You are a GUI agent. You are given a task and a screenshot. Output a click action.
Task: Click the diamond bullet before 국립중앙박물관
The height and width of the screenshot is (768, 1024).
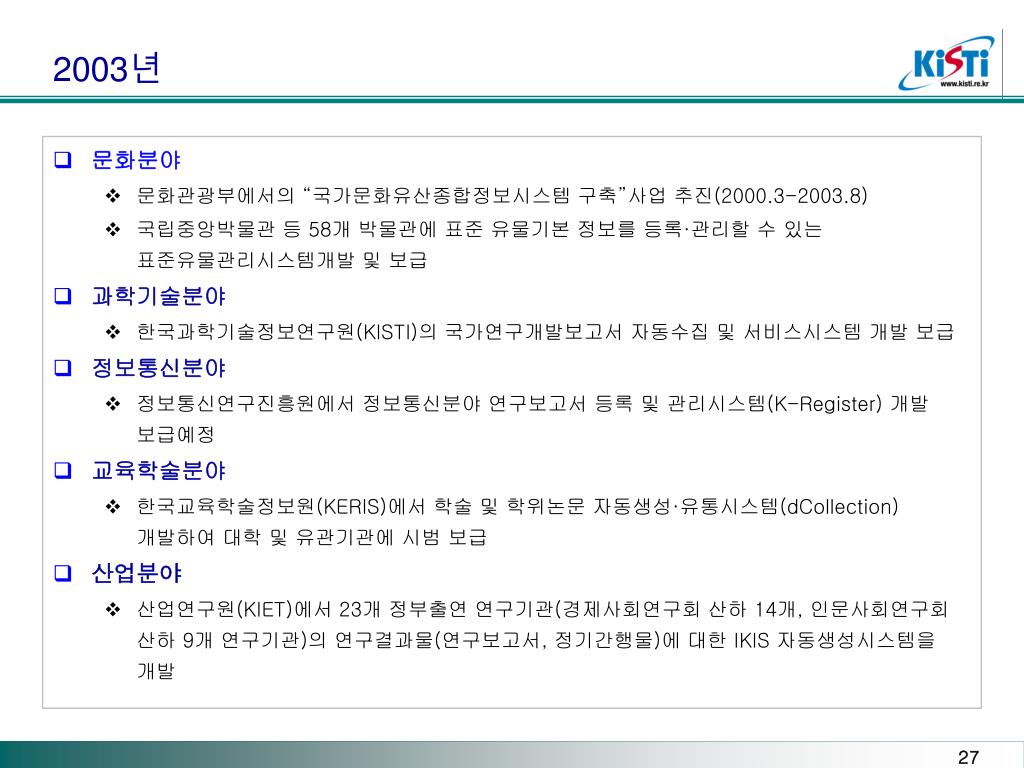(x=113, y=229)
